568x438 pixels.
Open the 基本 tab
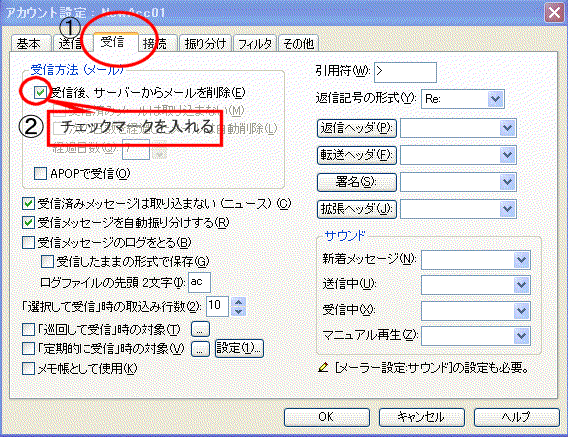point(30,43)
